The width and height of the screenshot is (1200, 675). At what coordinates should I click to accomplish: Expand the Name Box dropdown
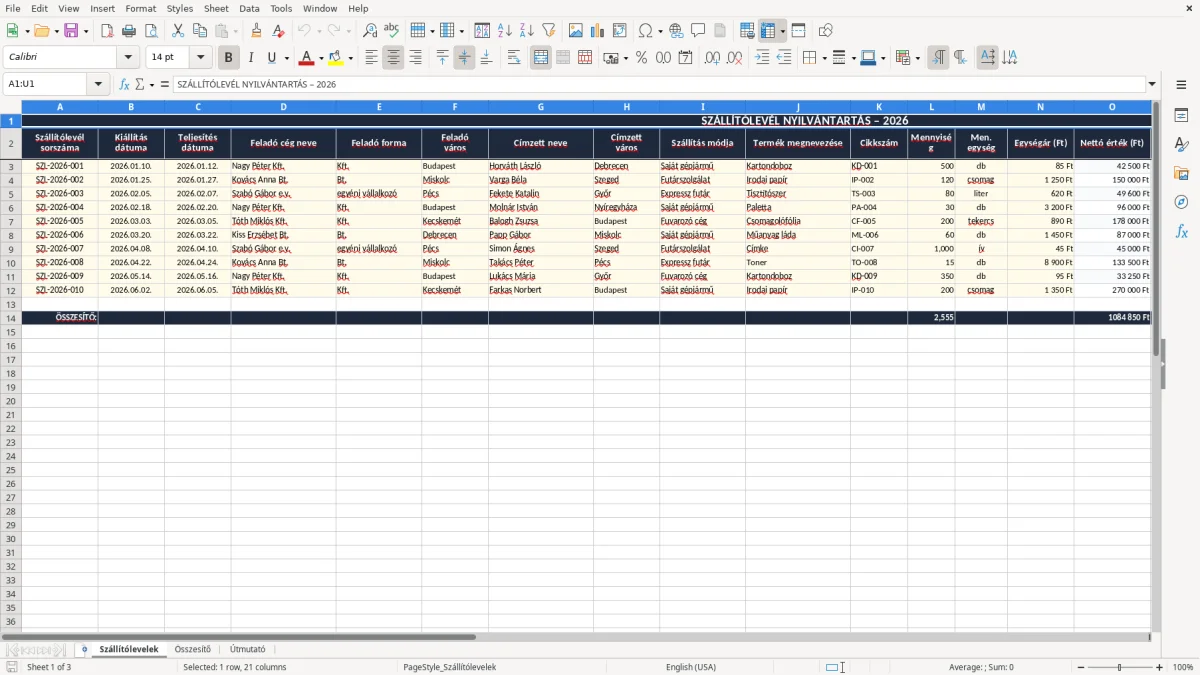(x=99, y=85)
